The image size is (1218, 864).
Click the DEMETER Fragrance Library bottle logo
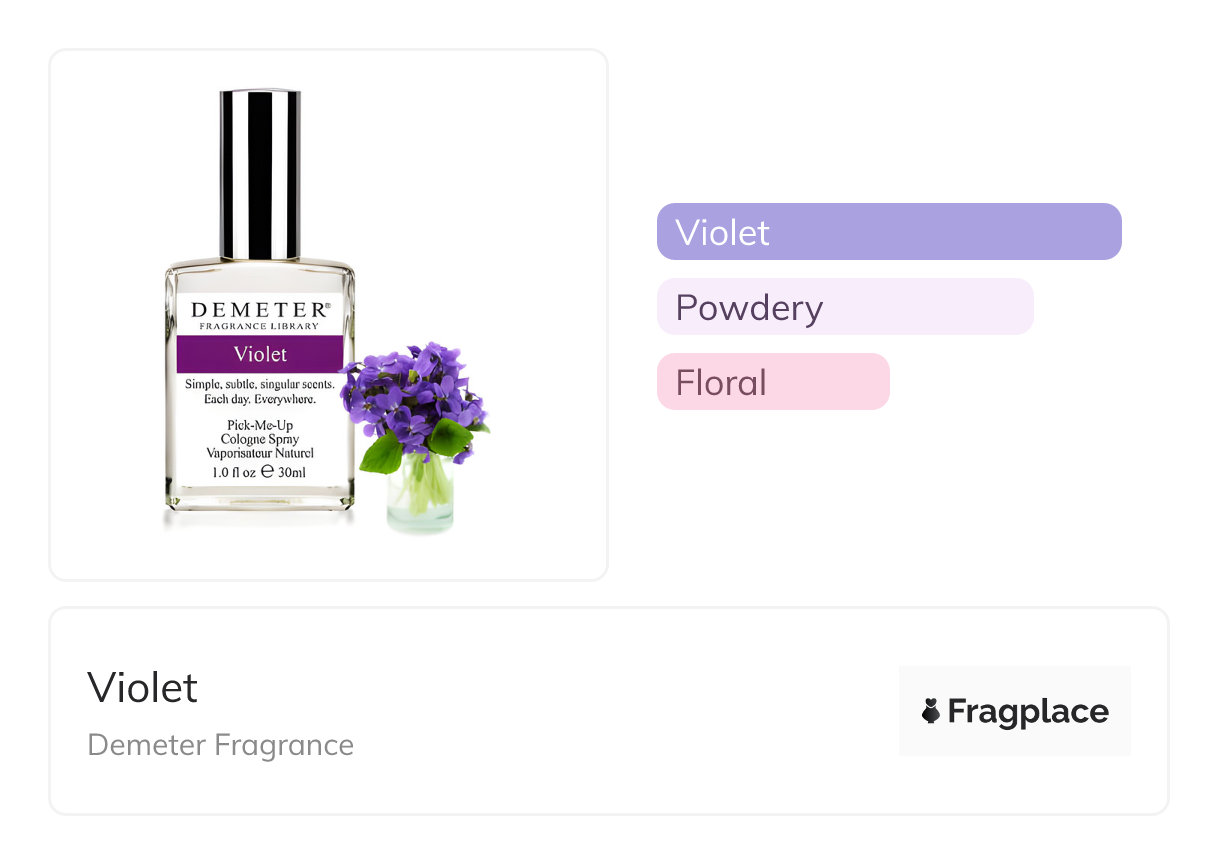point(260,314)
